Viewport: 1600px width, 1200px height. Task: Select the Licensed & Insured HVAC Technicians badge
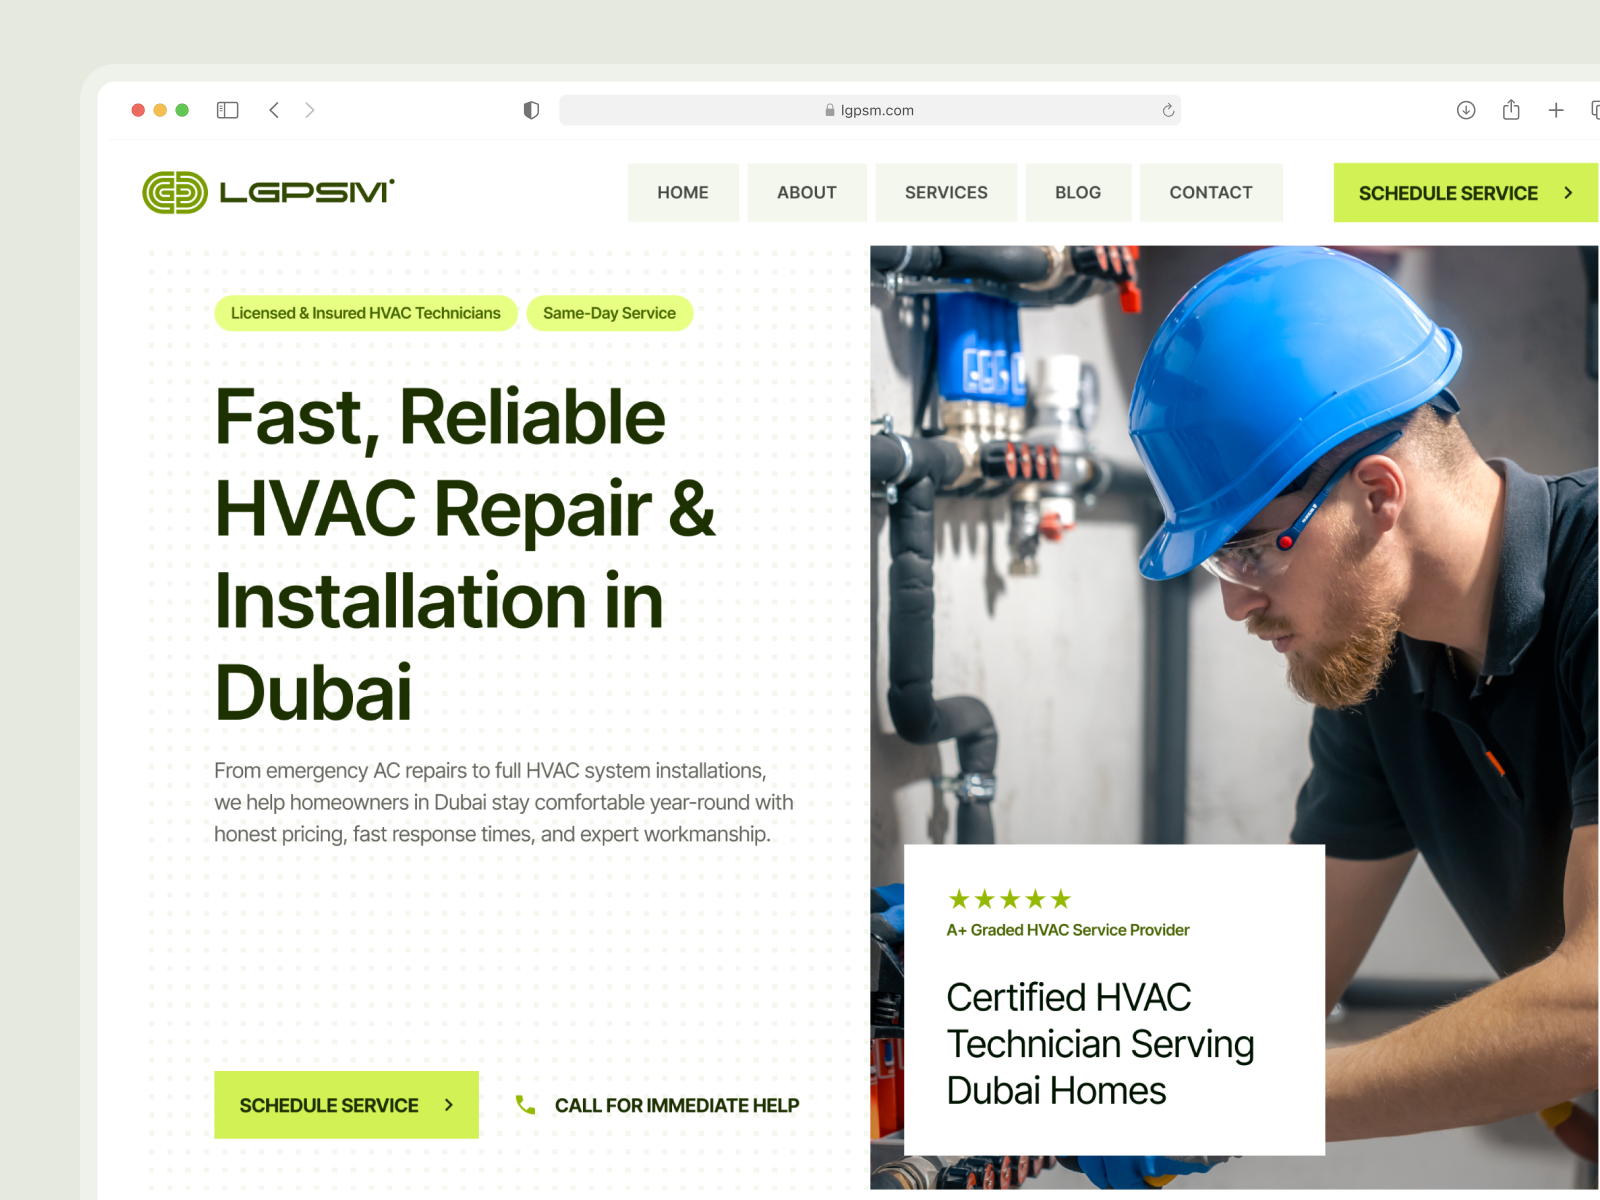click(x=366, y=313)
